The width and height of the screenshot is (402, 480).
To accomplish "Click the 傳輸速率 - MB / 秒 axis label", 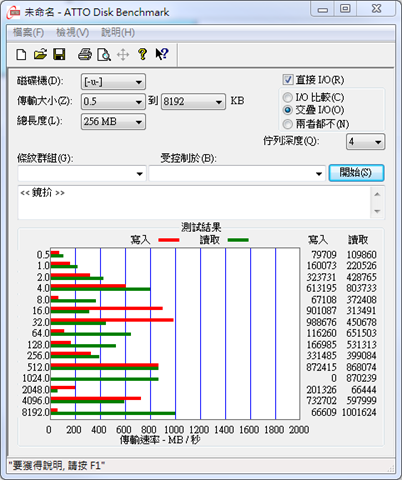I will coord(160,440).
